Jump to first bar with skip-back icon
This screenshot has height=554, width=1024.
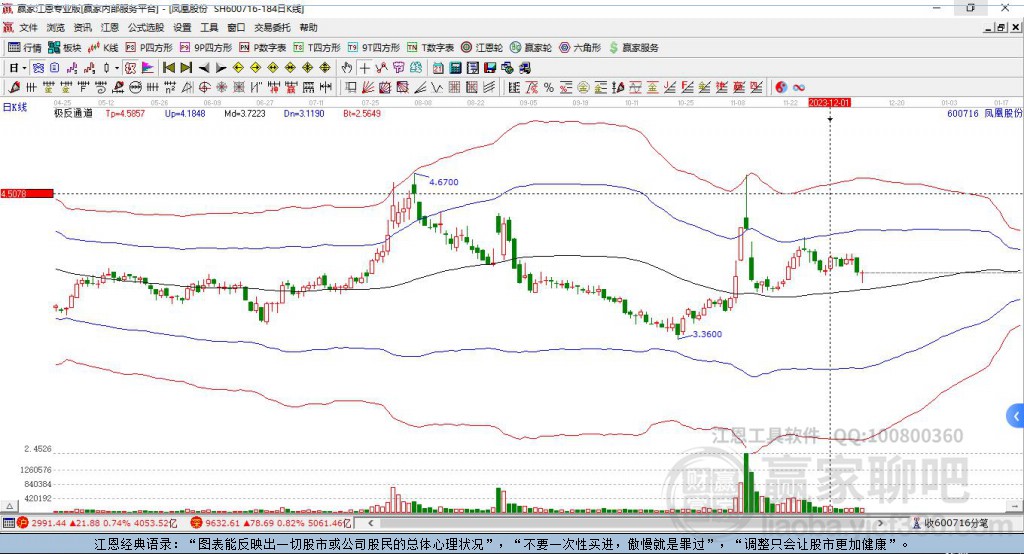168,67
